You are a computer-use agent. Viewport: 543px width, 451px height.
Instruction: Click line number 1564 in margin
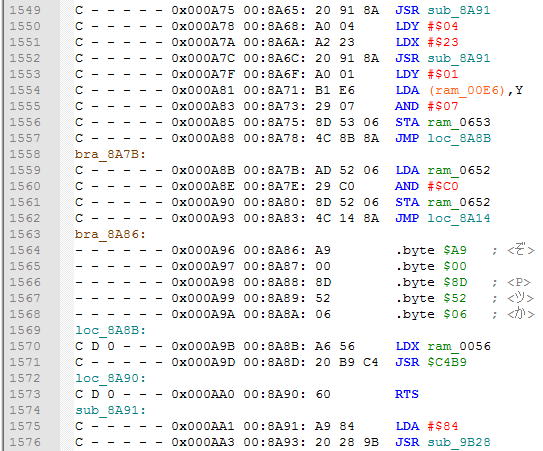25,250
